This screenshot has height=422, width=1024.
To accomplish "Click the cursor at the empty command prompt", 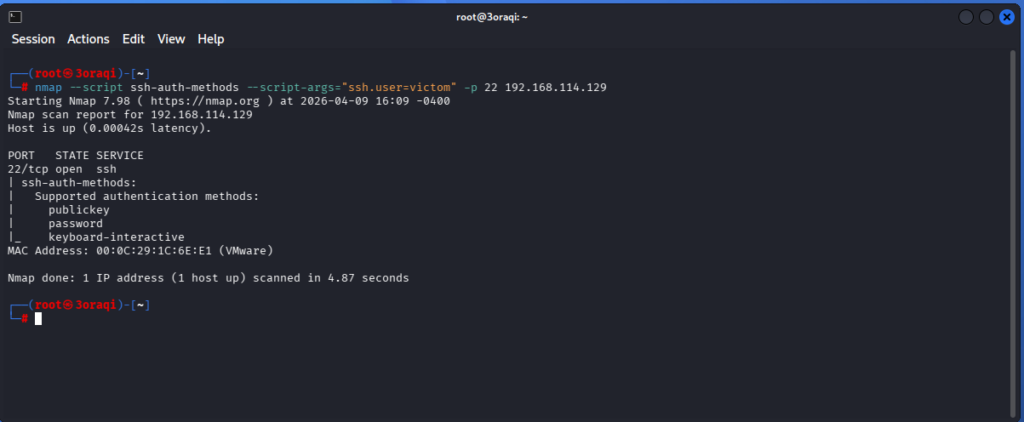I will tap(38, 318).
